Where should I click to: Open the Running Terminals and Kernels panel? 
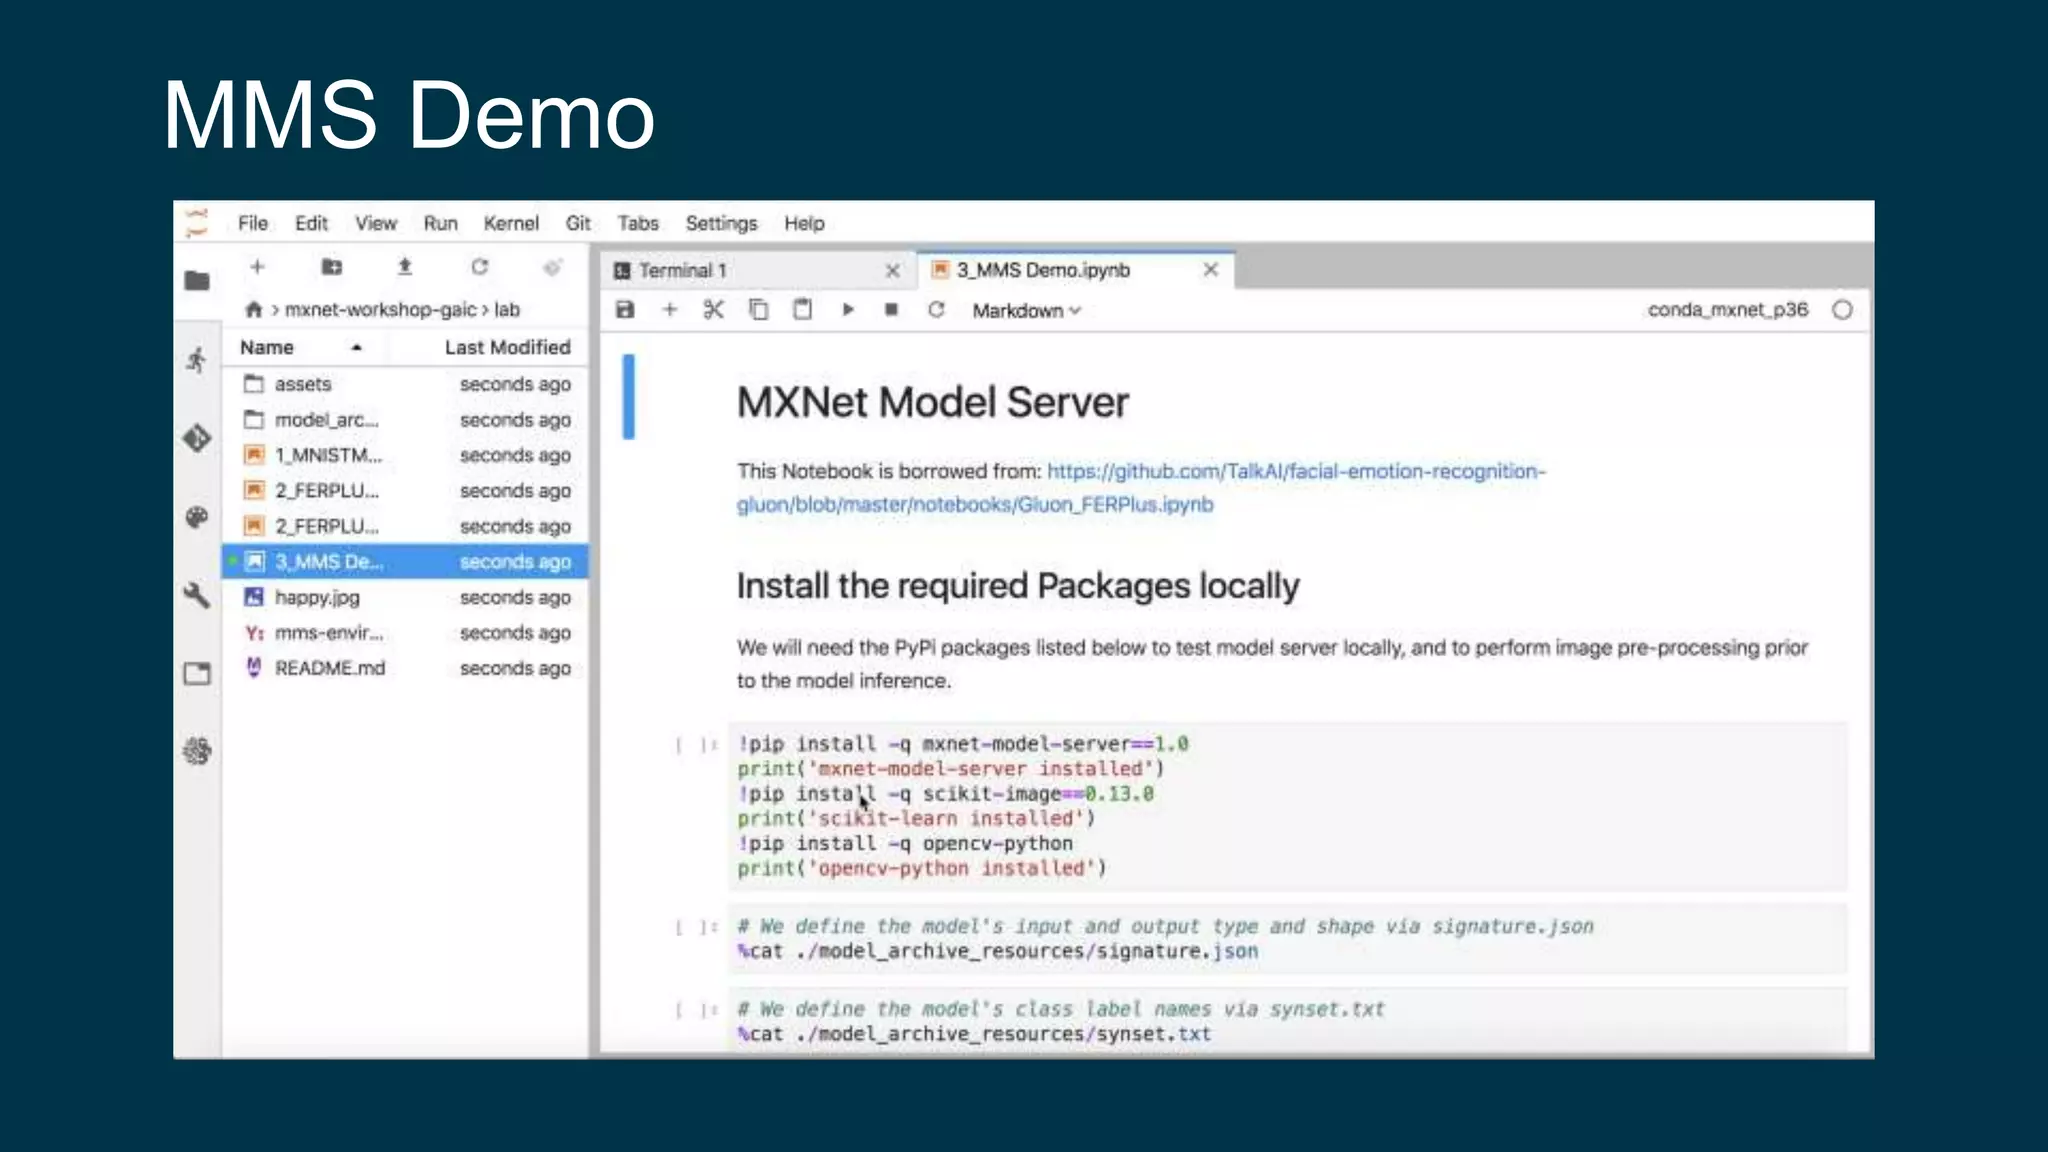click(x=197, y=360)
